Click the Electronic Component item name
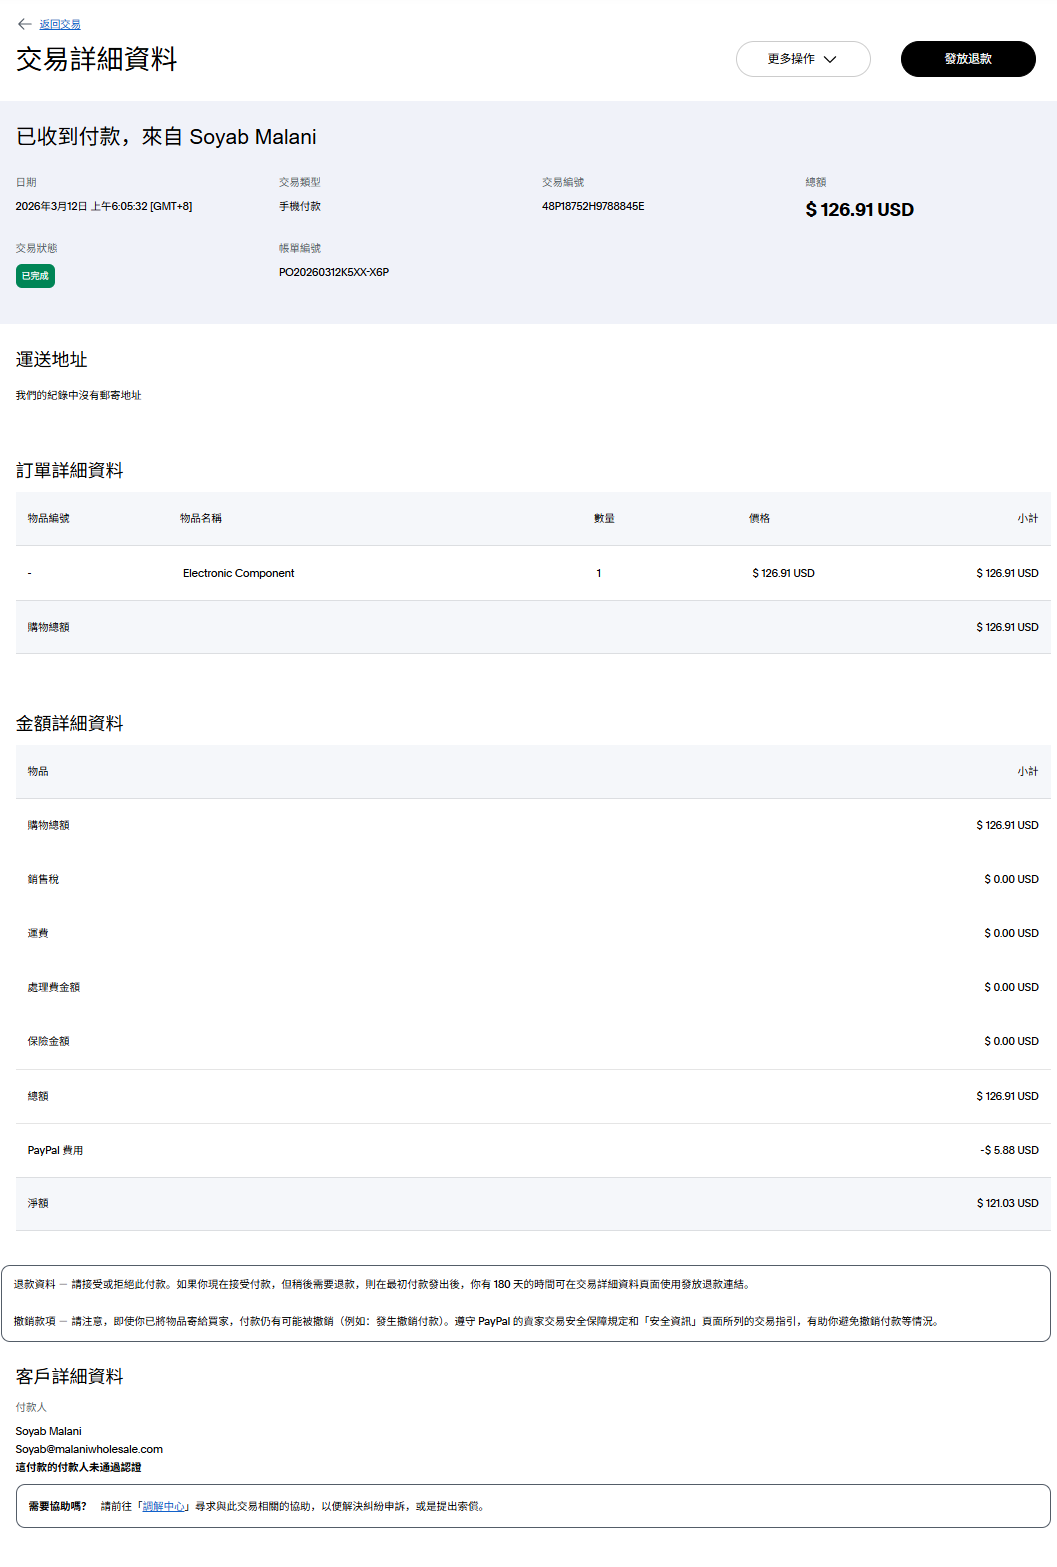This screenshot has width=1057, height=1567. click(x=238, y=573)
